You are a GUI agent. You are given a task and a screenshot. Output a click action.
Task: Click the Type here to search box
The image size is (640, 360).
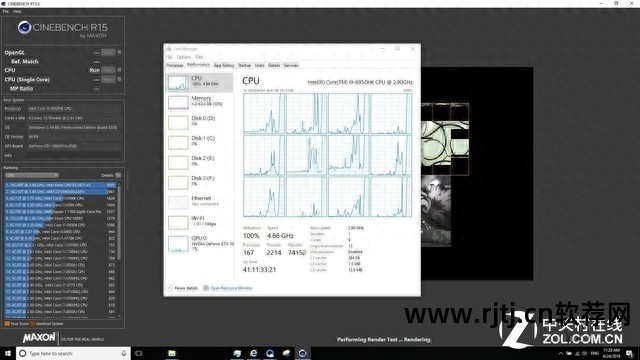(x=73, y=353)
